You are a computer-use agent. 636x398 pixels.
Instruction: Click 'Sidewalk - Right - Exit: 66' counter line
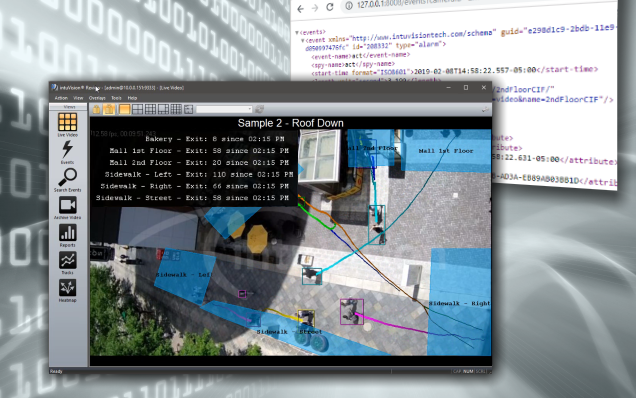[x=195, y=186]
